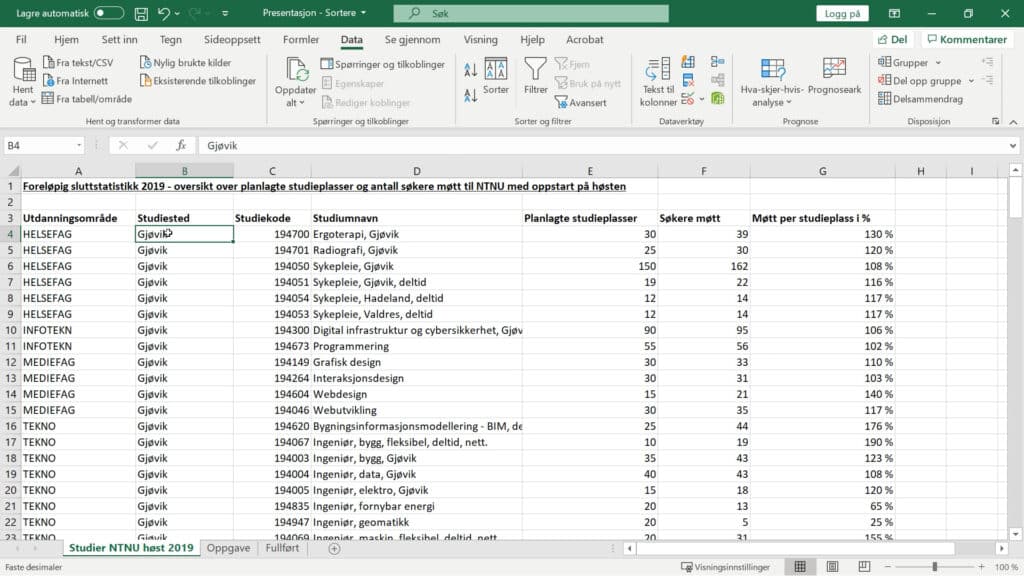
Task: Create a Prognoseark forecast sheet
Action: 834,76
